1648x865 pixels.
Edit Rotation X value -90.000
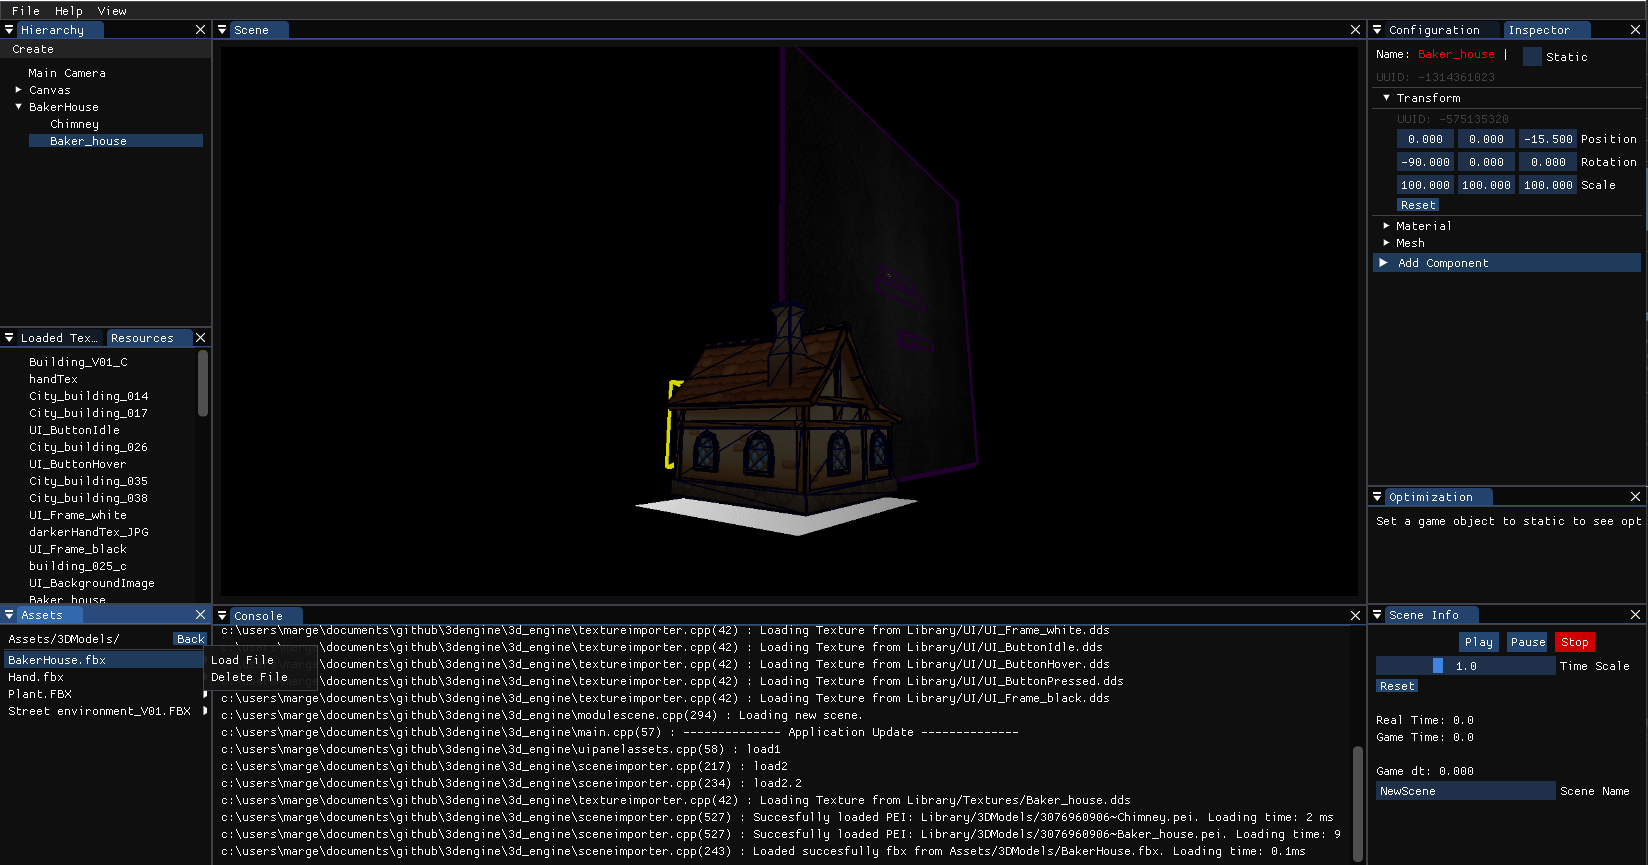click(1425, 162)
